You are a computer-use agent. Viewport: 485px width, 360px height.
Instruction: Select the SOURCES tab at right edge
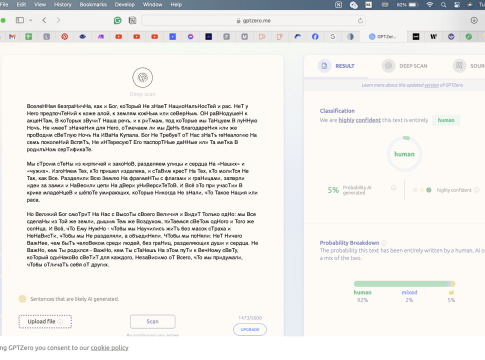coord(469,66)
